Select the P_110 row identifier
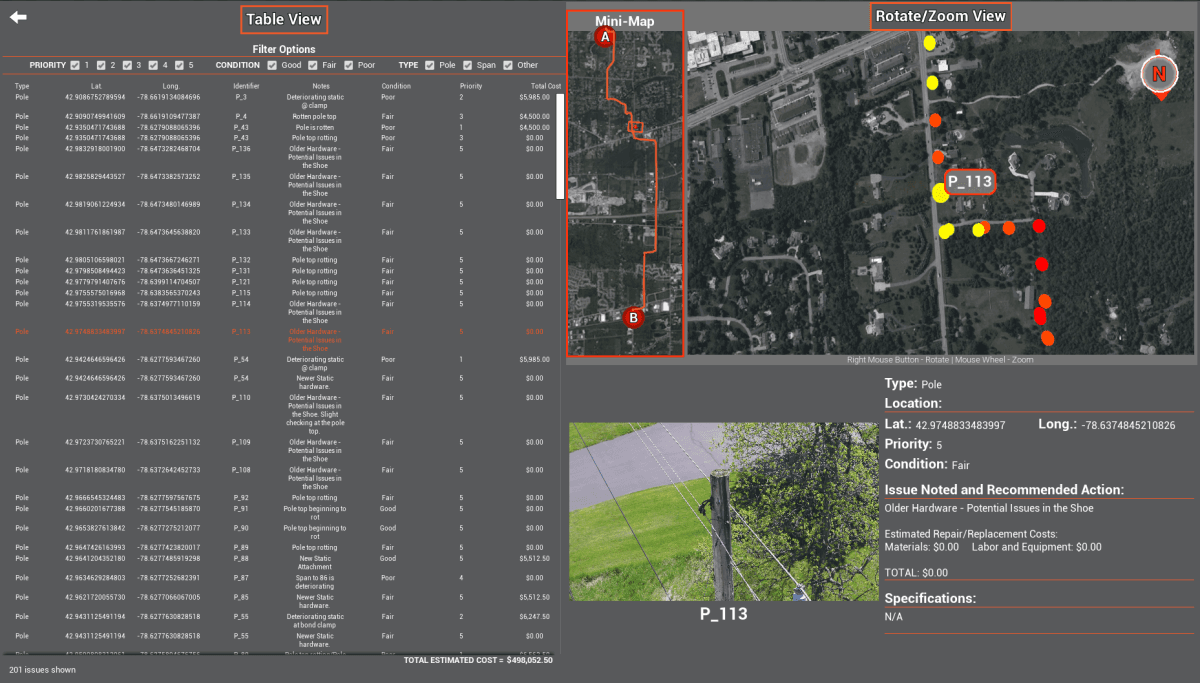The height and width of the screenshot is (683, 1200). point(241,398)
